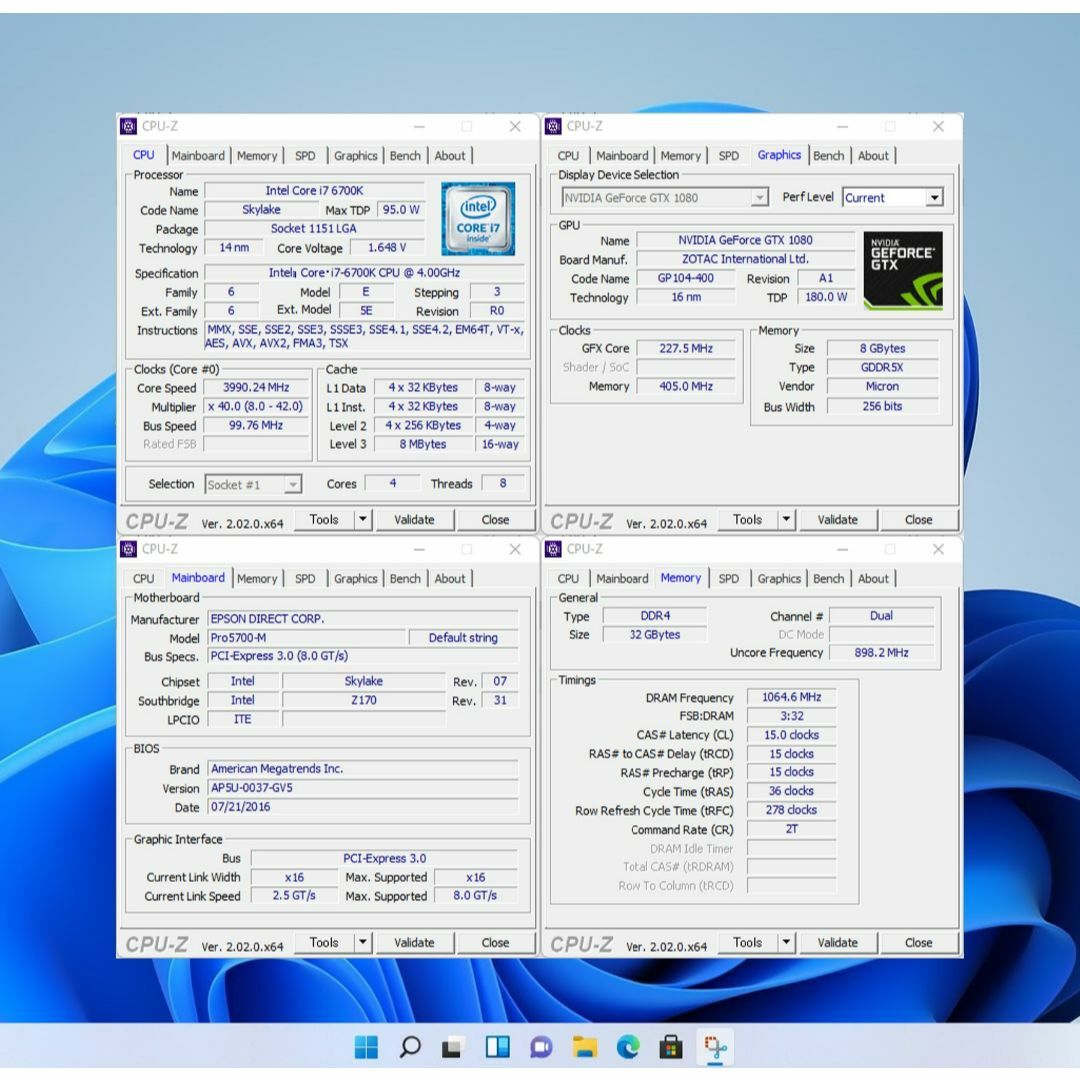This screenshot has height=1080, width=1080.
Task: Open File Explorer from the taskbar
Action: [584, 1047]
